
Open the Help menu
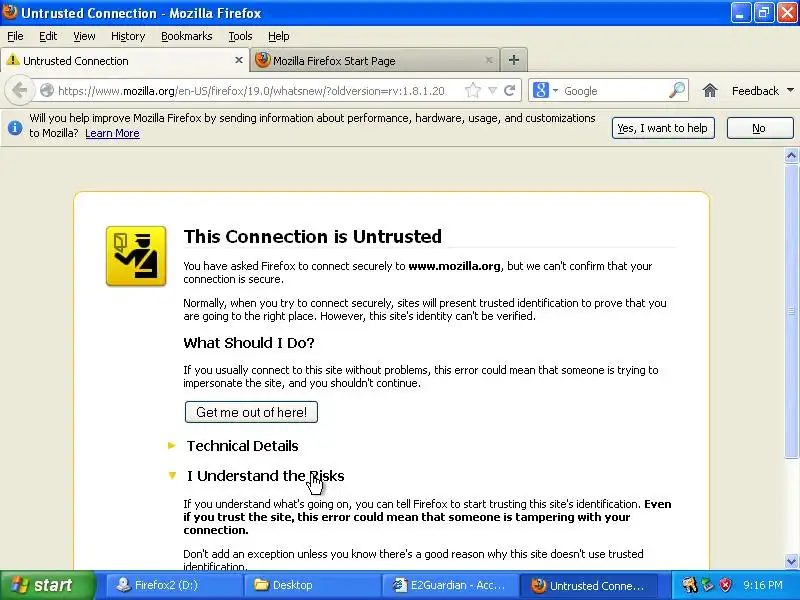(279, 36)
